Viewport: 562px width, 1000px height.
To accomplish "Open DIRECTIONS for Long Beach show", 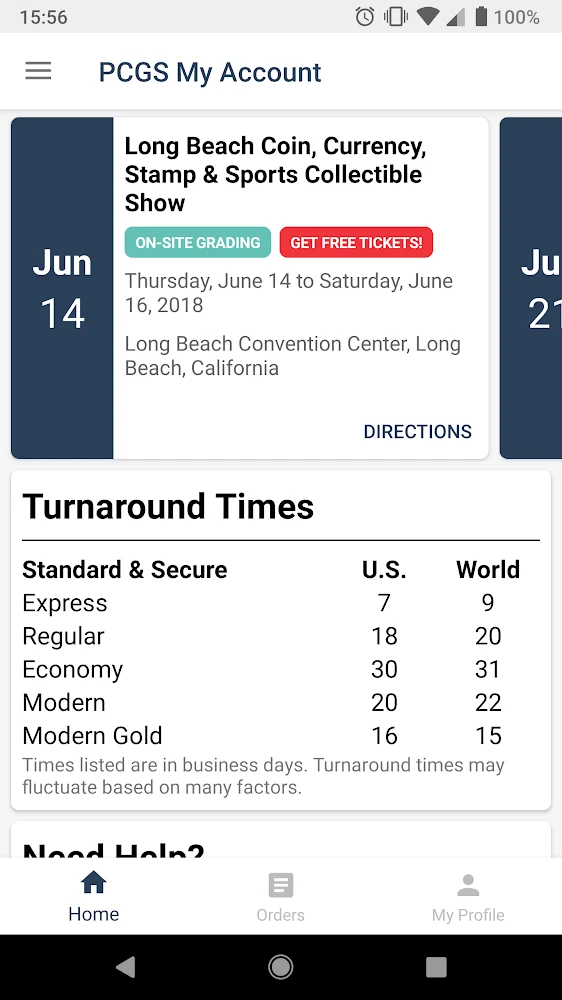I will (x=417, y=432).
